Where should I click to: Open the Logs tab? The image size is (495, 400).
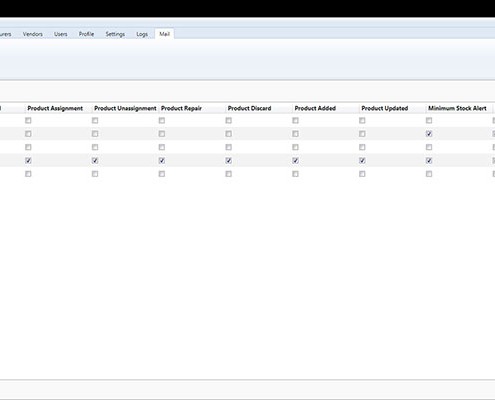(x=142, y=34)
